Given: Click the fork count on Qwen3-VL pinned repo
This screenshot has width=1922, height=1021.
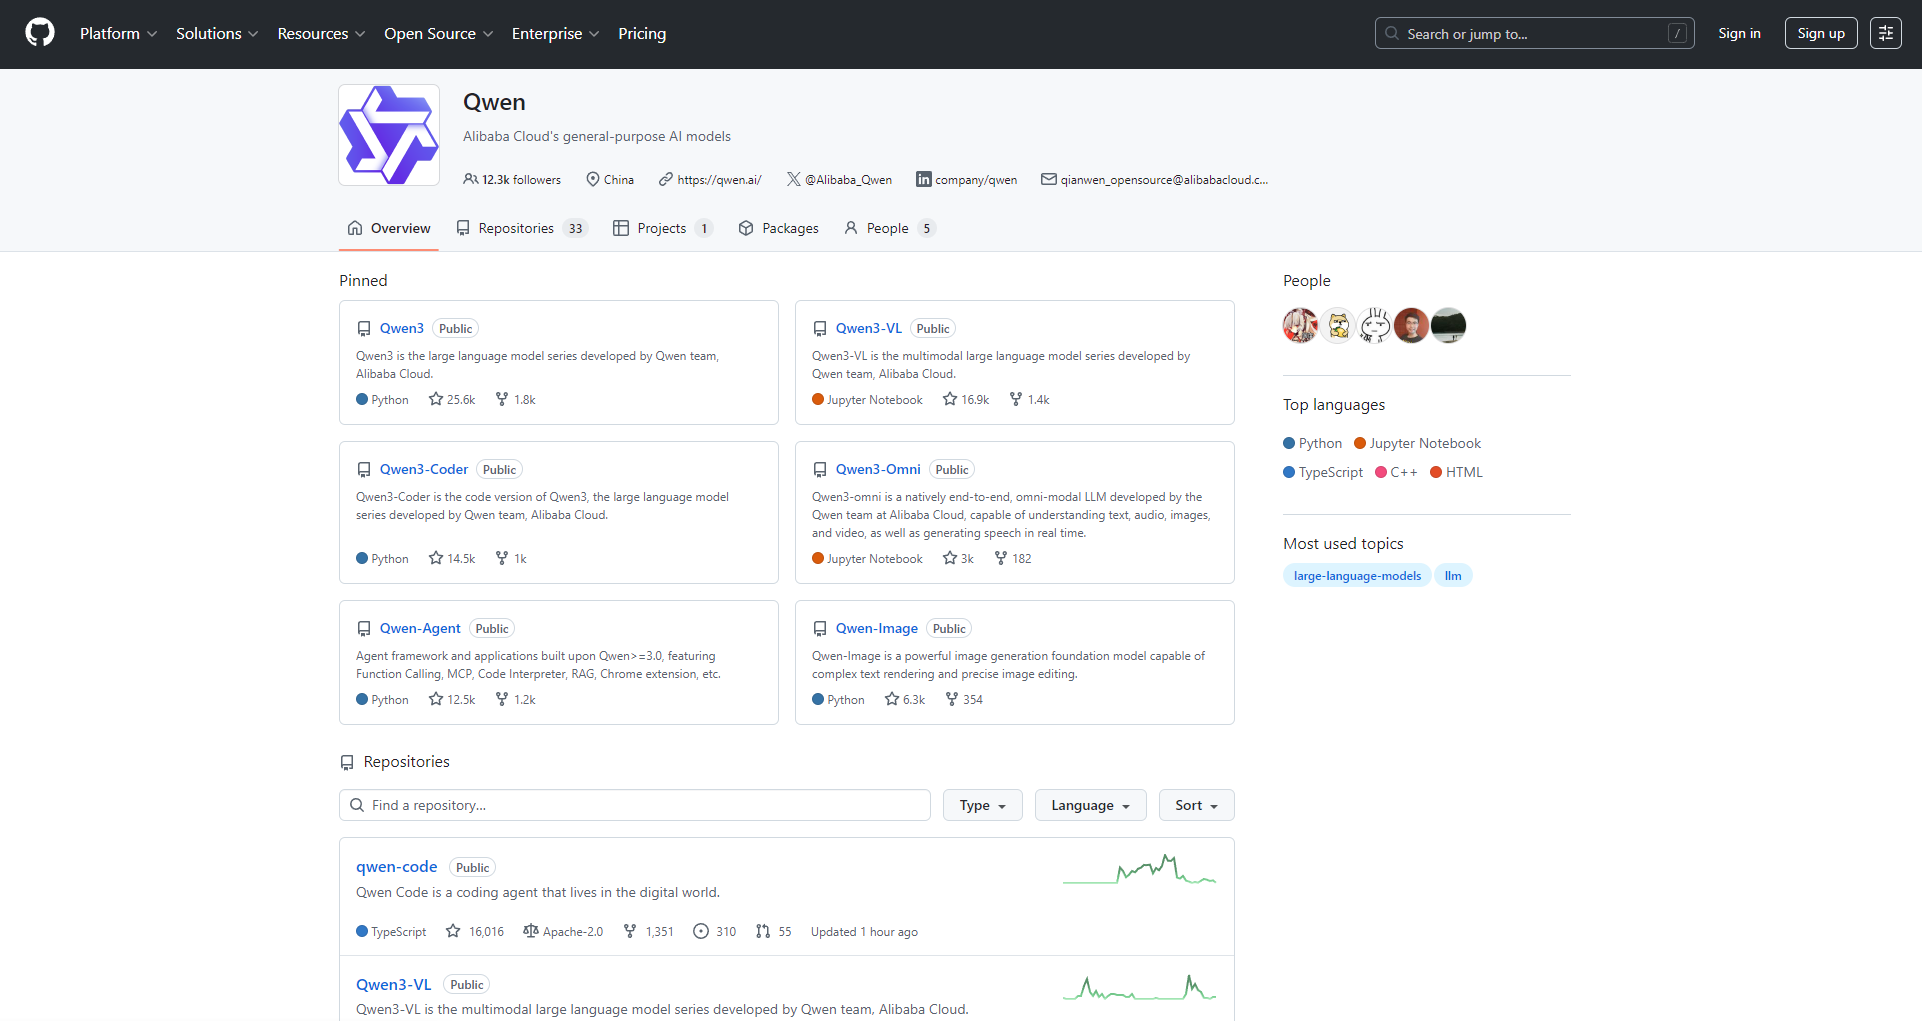Looking at the screenshot, I should point(1029,400).
